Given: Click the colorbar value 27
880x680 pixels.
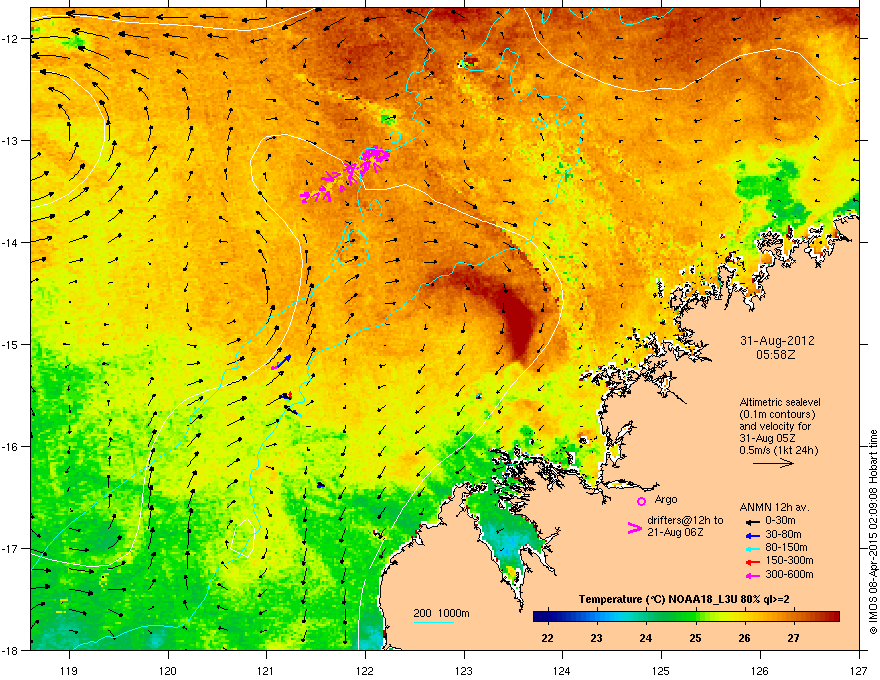Looking at the screenshot, I should coord(793,638).
